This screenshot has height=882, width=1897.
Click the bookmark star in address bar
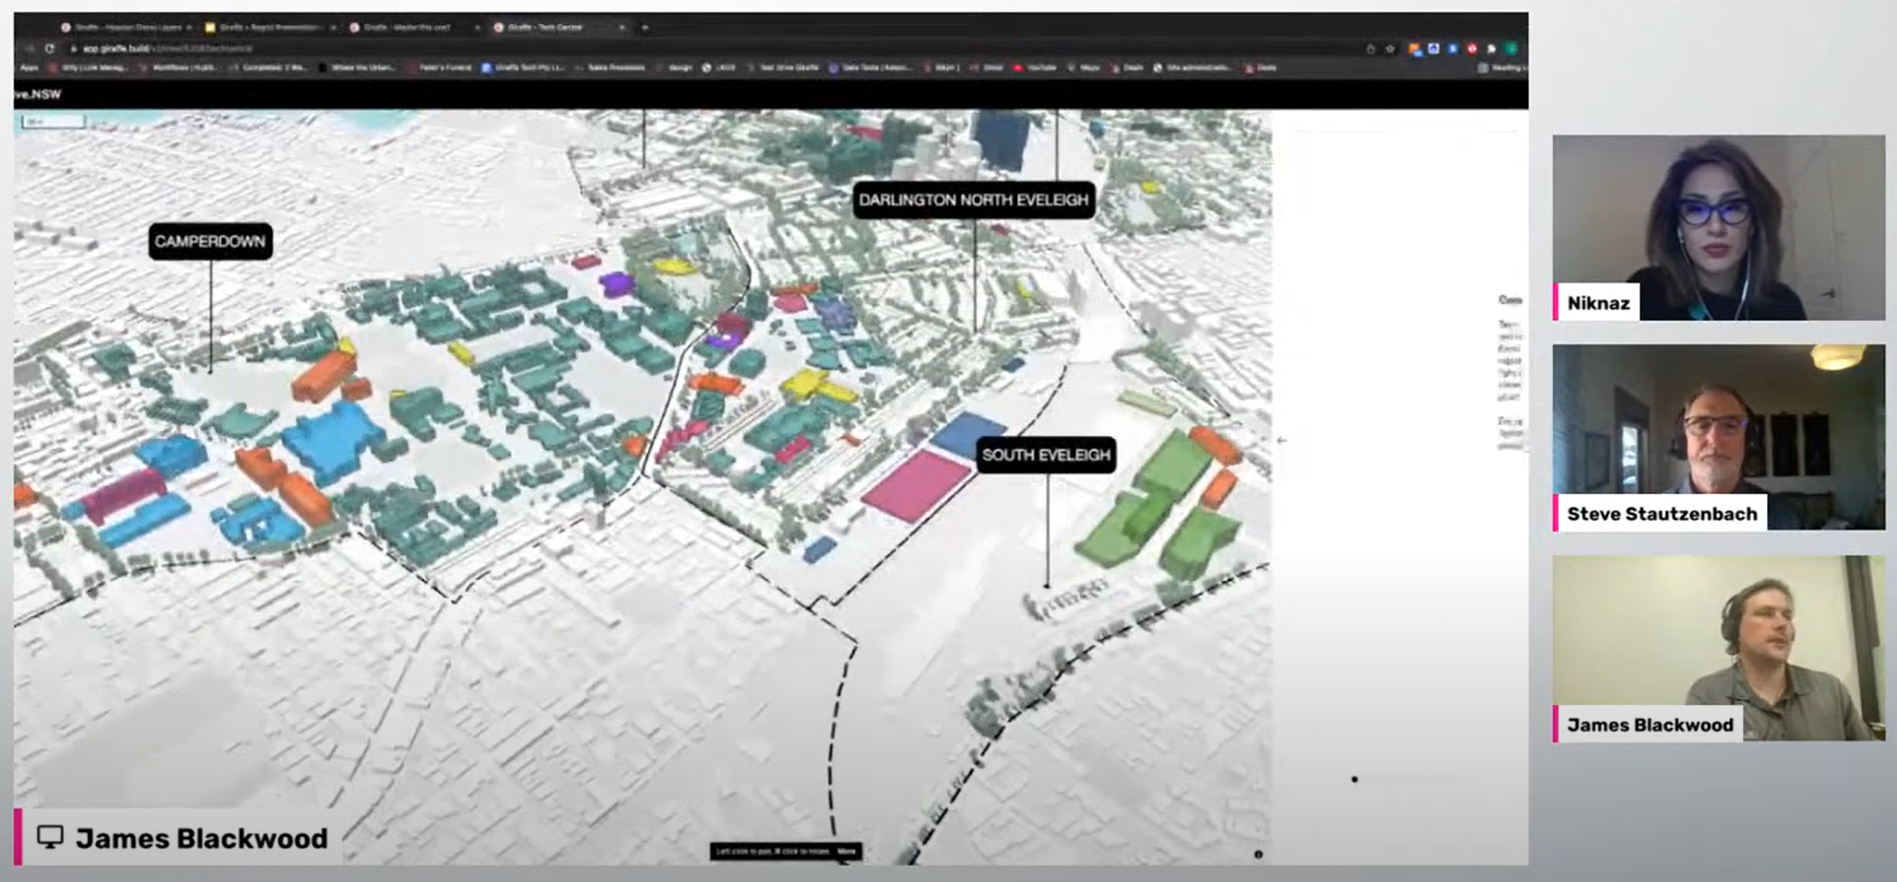[1390, 48]
